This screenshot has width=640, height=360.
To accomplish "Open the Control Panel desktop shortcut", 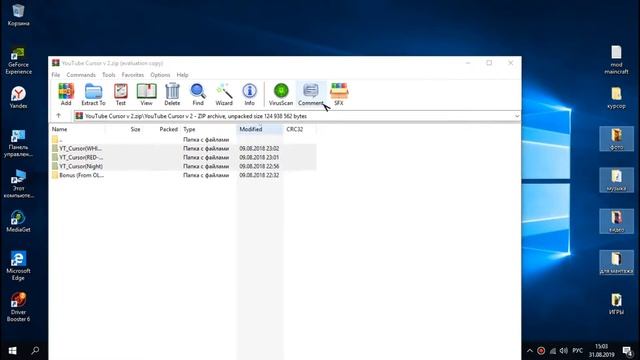I will (18, 143).
